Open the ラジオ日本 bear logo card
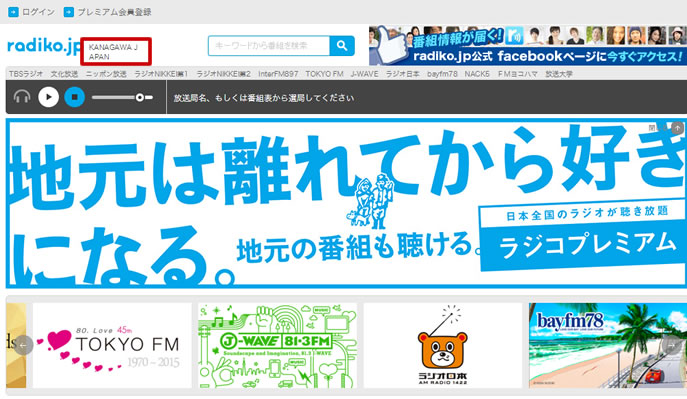 click(x=443, y=345)
